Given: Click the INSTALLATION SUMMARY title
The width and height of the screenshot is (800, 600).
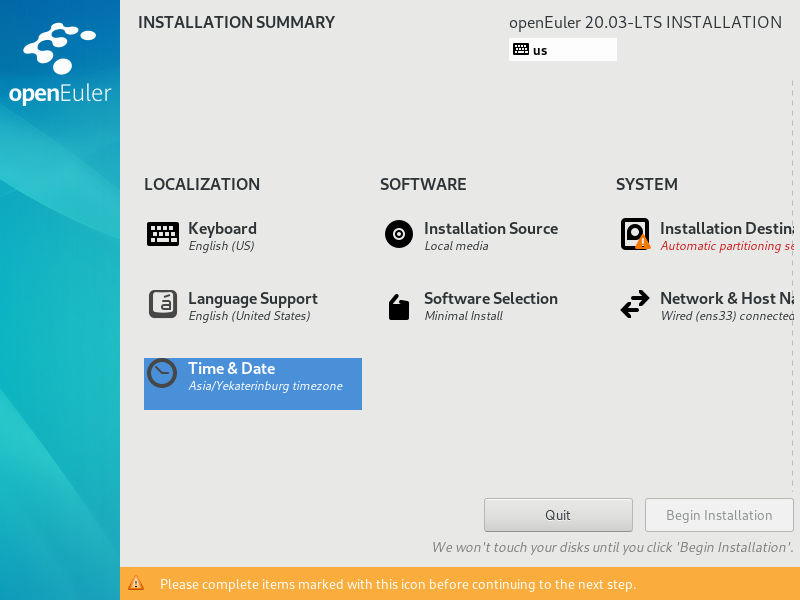Looking at the screenshot, I should (236, 22).
